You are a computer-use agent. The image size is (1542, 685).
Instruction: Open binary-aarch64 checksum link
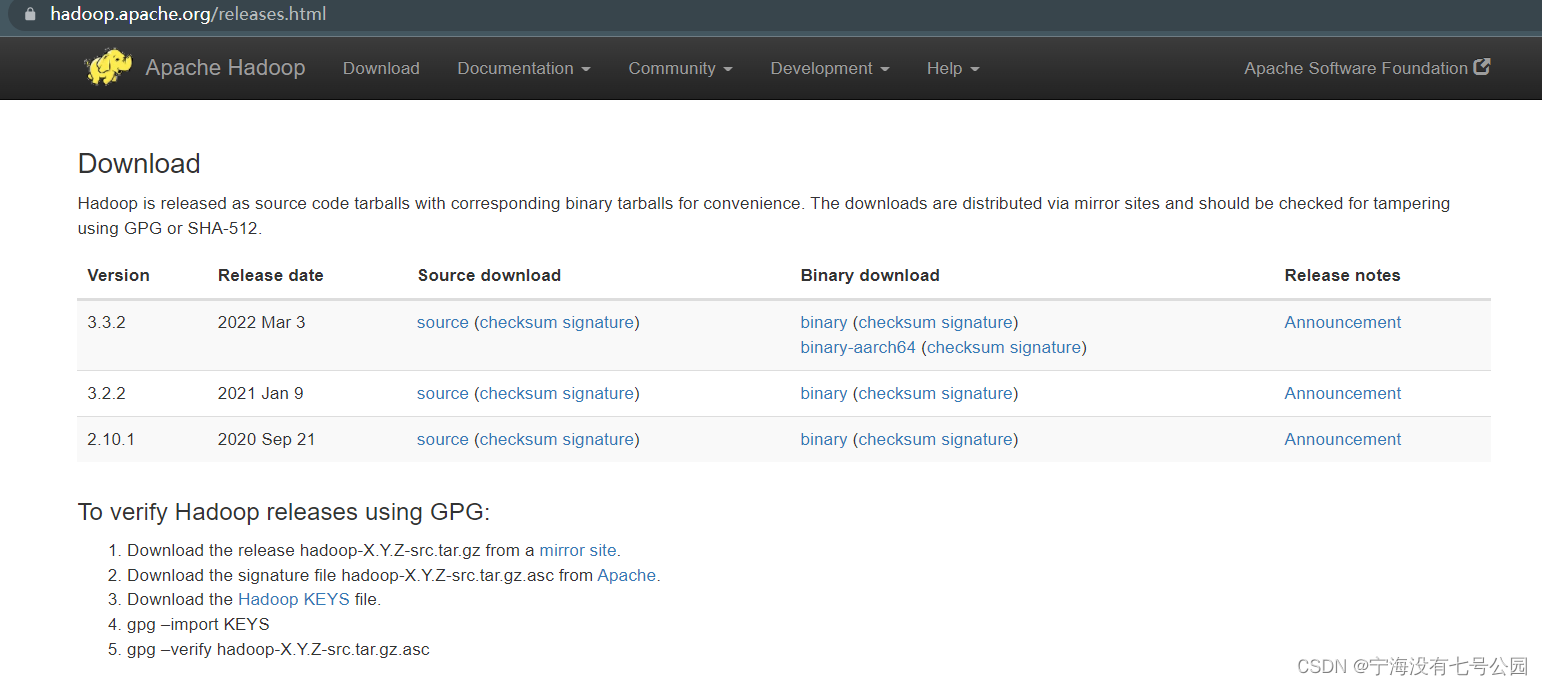[x=965, y=347]
